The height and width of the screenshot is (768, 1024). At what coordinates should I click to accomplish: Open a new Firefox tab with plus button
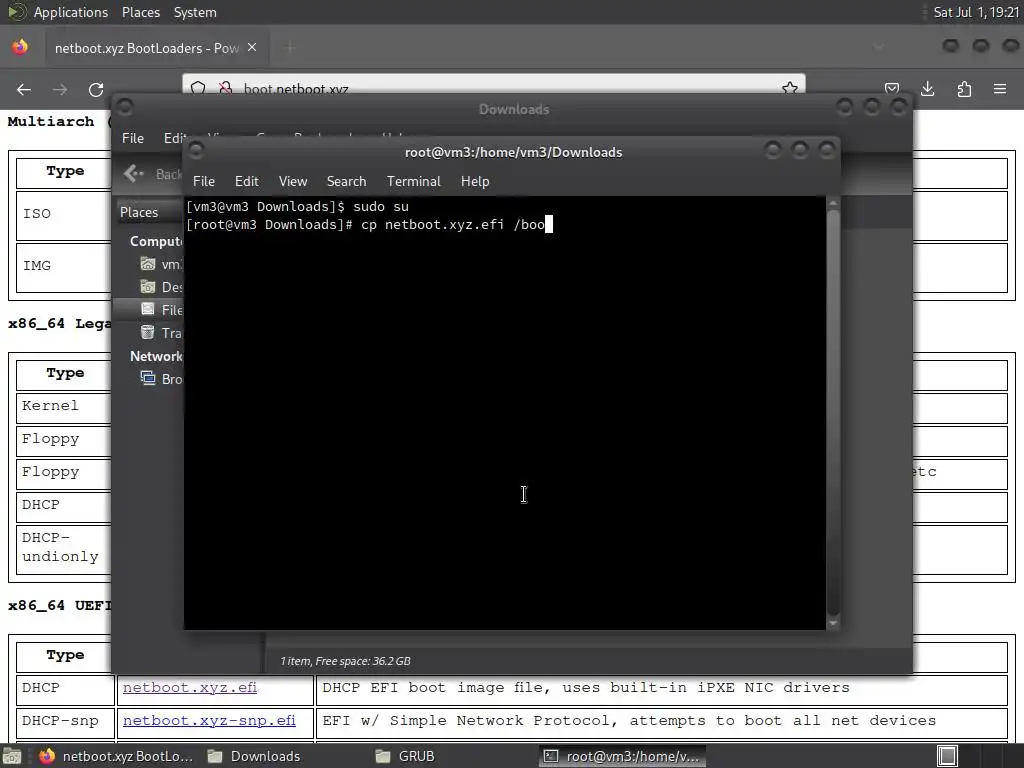click(291, 47)
